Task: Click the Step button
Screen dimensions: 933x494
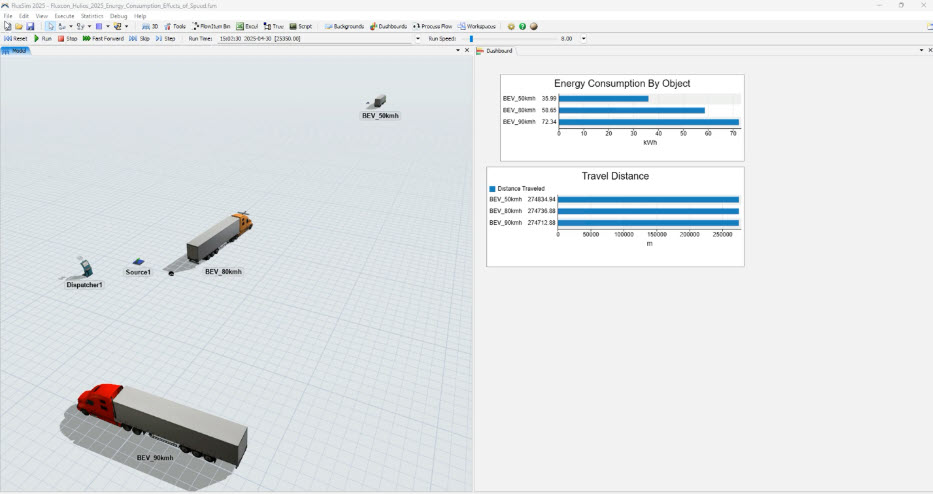Action: 165,38
